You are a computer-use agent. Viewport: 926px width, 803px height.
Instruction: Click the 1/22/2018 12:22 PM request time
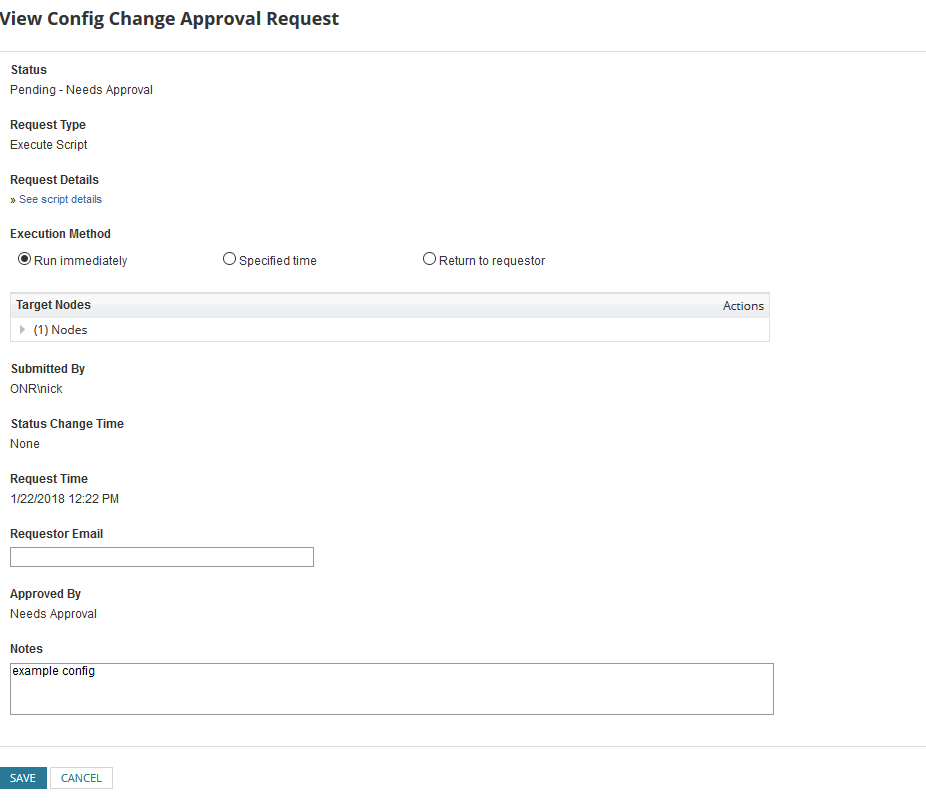(64, 499)
